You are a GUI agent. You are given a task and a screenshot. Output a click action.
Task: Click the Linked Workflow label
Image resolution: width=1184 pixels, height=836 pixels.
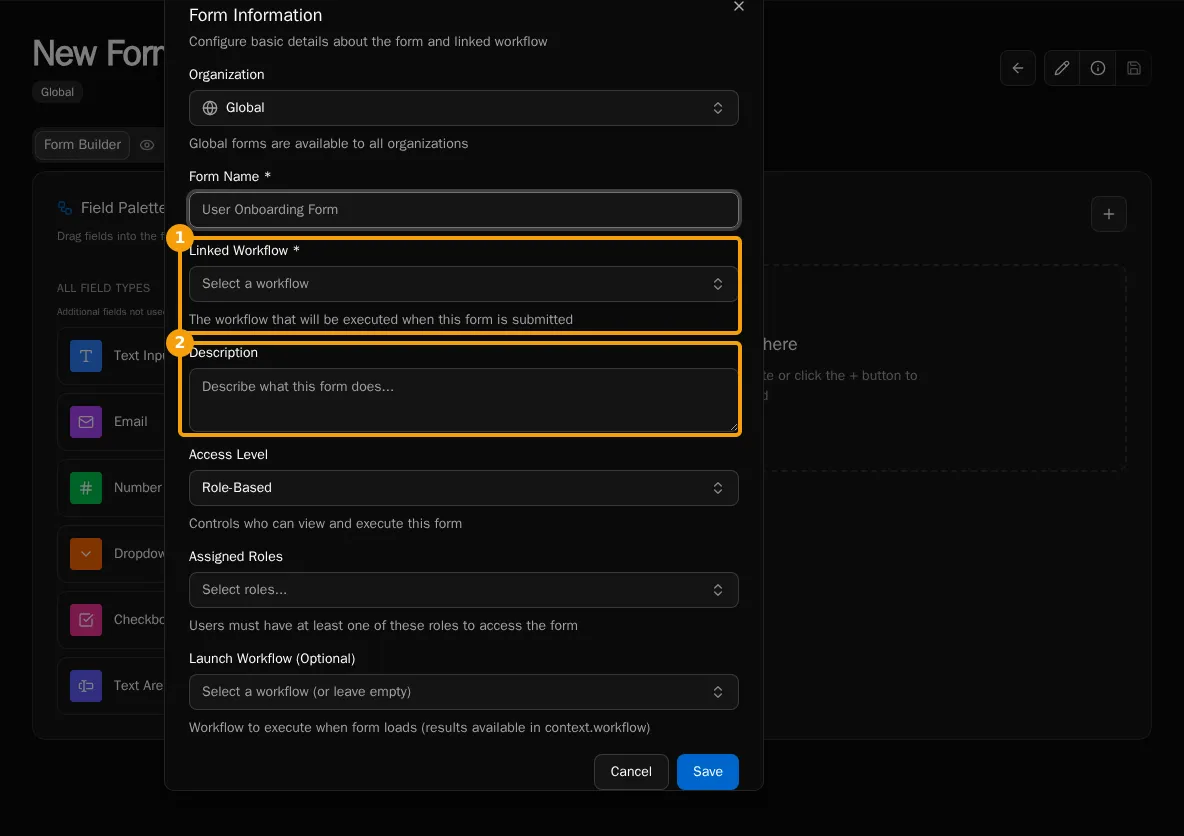point(244,251)
